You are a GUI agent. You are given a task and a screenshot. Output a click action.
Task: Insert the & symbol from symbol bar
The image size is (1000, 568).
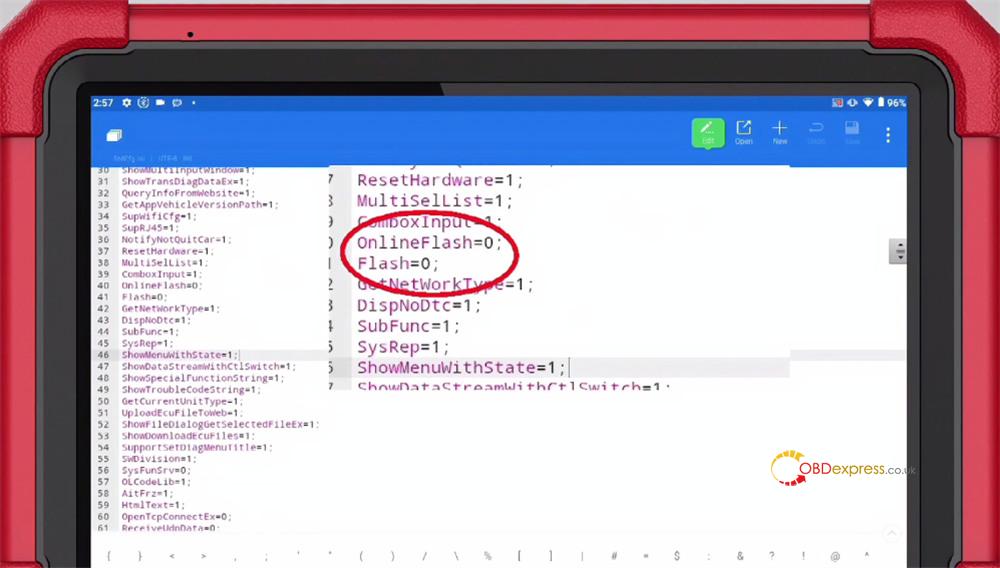click(740, 555)
